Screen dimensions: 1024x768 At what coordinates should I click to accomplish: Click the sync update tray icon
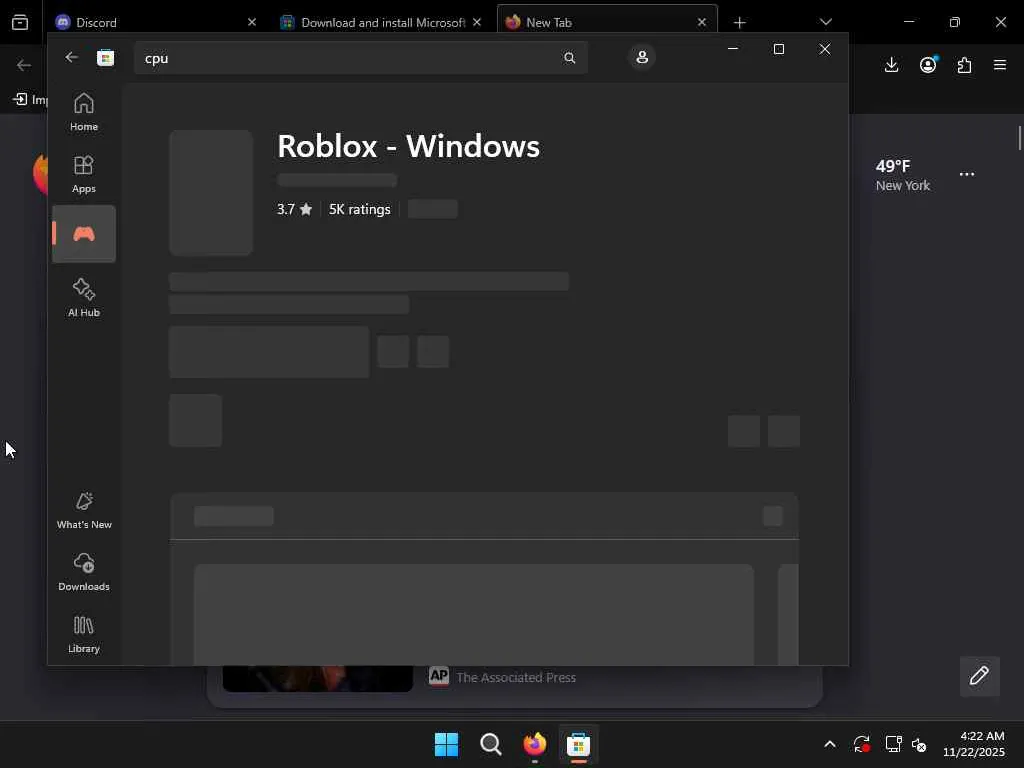click(861, 744)
